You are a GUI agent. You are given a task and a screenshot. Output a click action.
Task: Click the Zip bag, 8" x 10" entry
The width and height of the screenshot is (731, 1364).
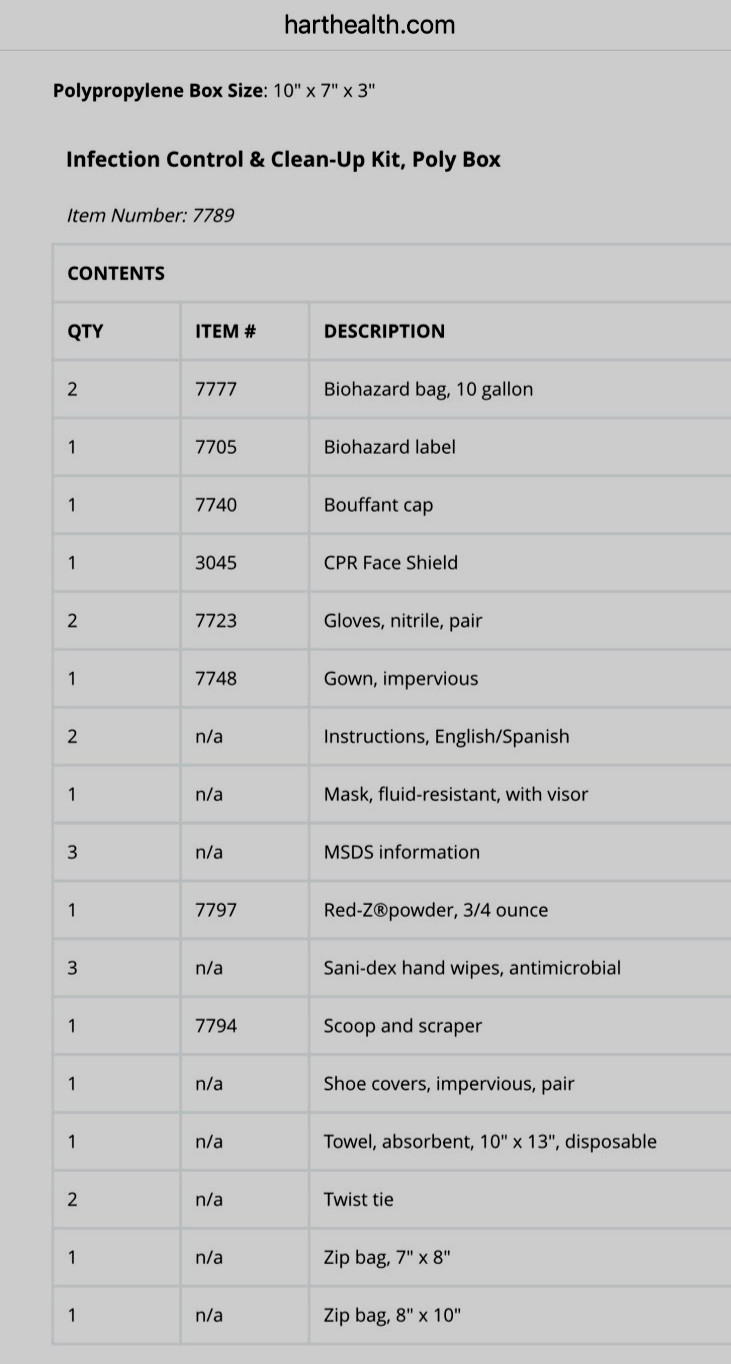pos(392,1316)
